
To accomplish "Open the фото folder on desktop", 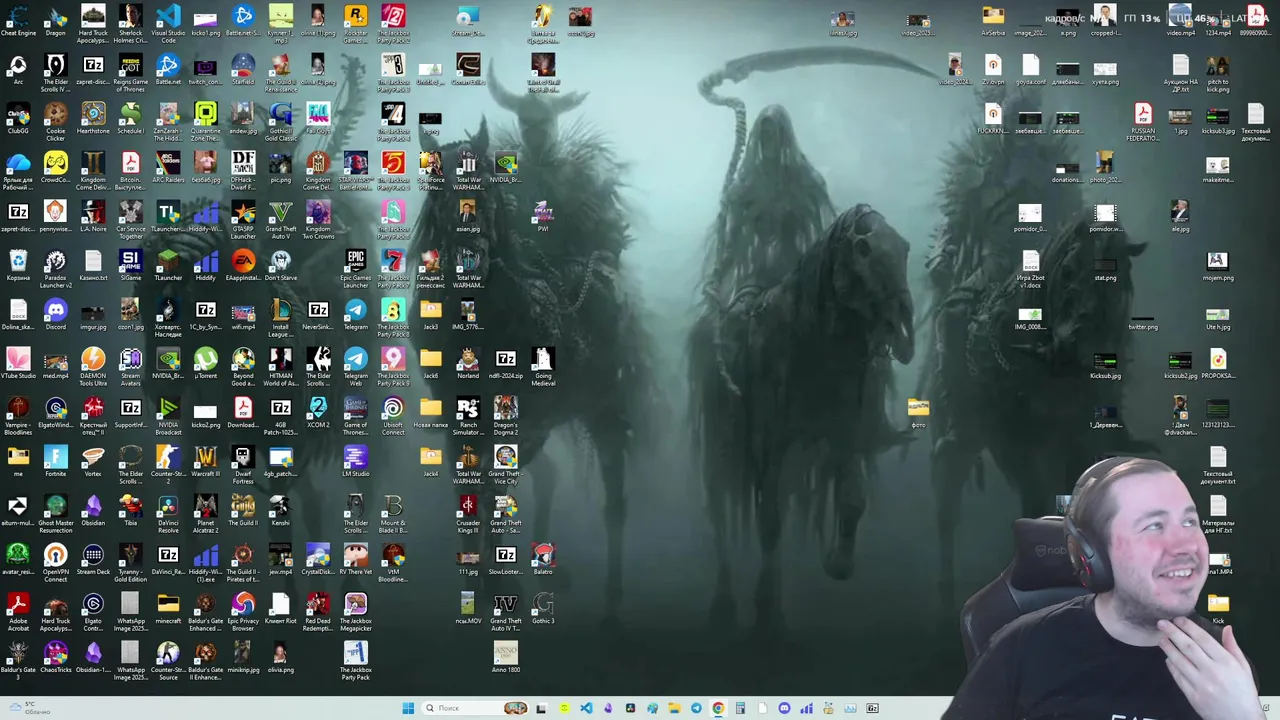I will coord(918,413).
